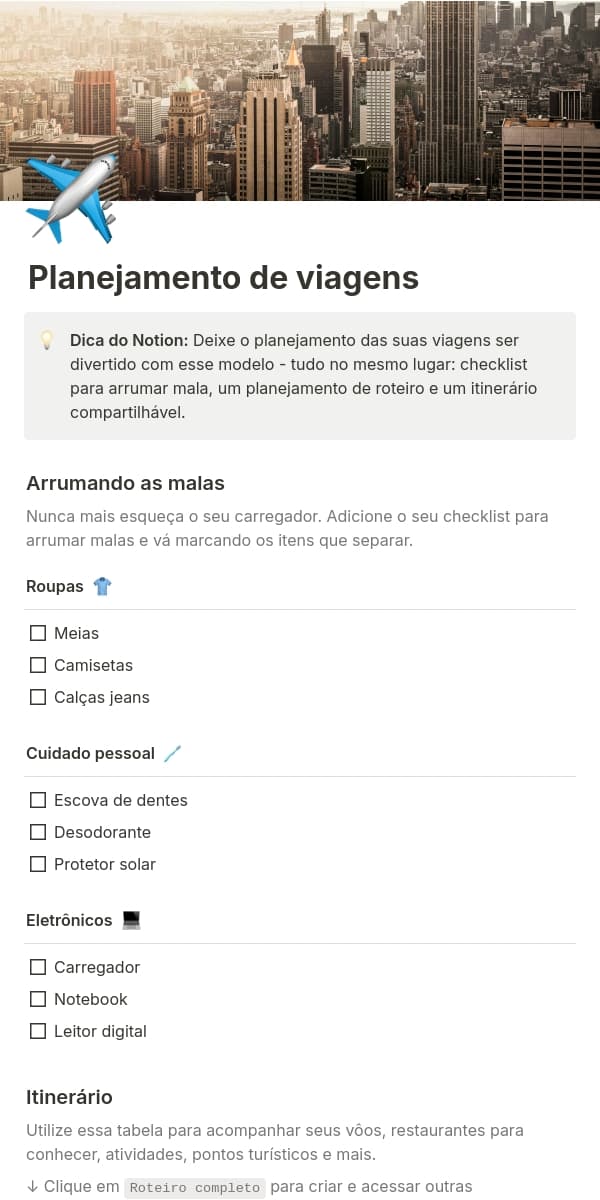Click the Planejamento de viagens page title

click(x=223, y=278)
